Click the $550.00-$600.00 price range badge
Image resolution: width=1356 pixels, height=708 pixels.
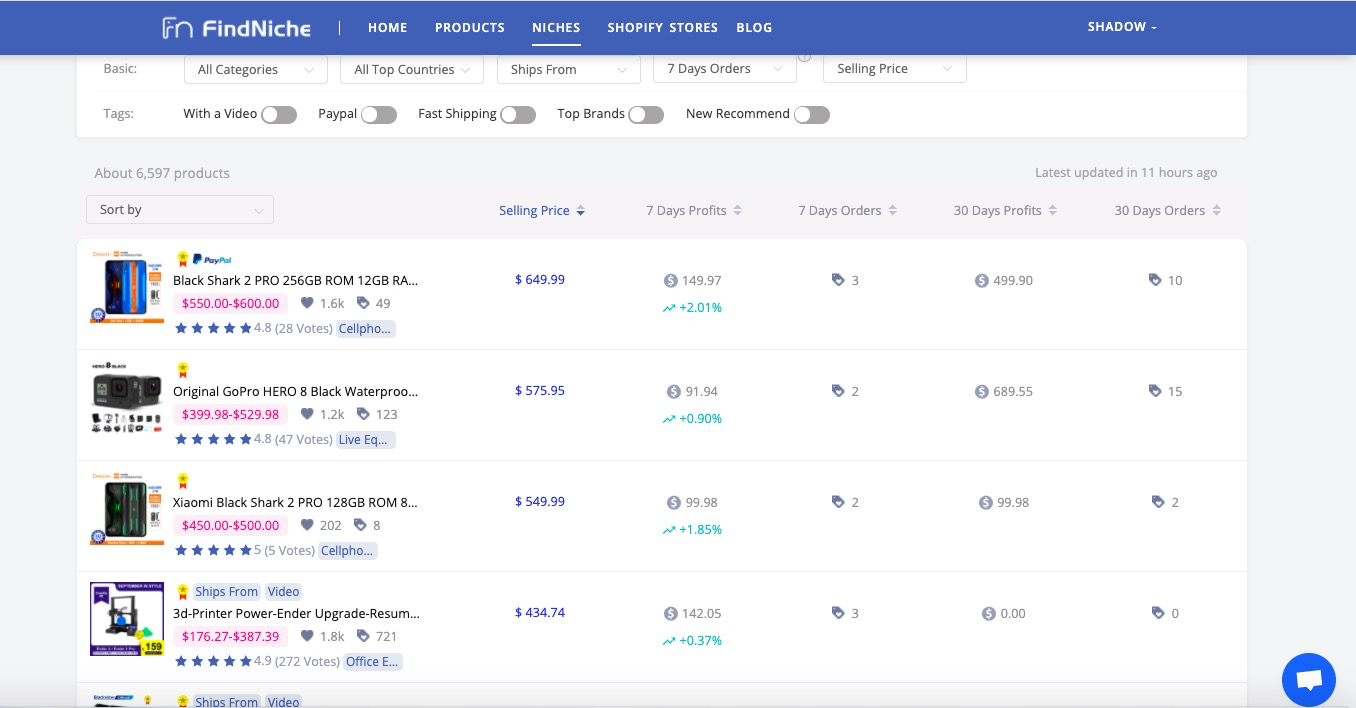coord(231,303)
